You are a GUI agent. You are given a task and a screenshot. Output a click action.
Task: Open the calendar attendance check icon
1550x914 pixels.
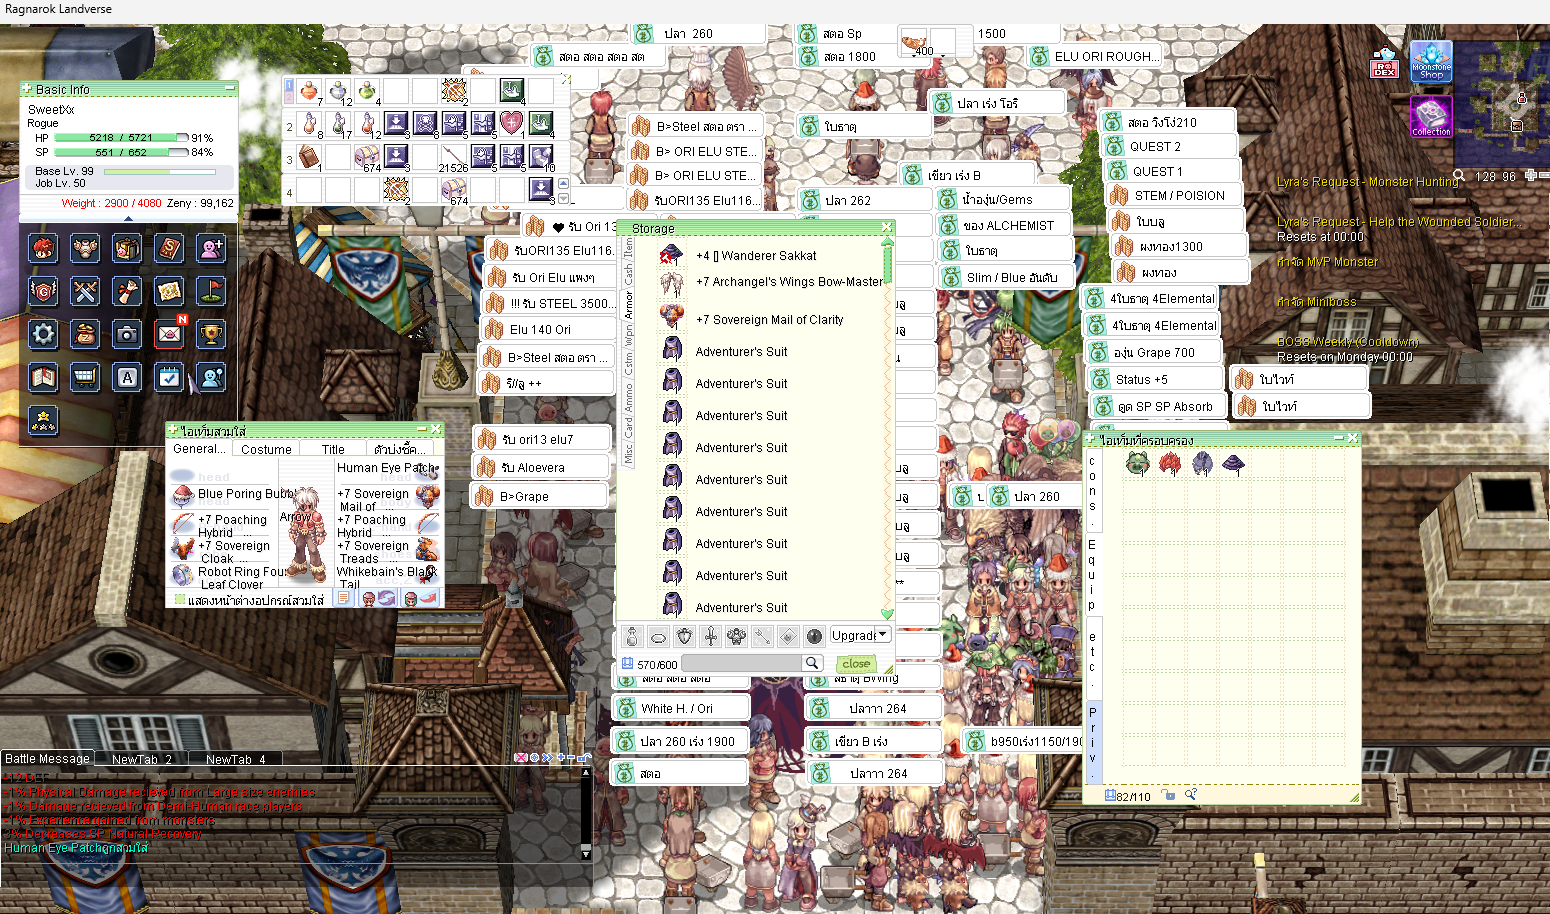169,377
